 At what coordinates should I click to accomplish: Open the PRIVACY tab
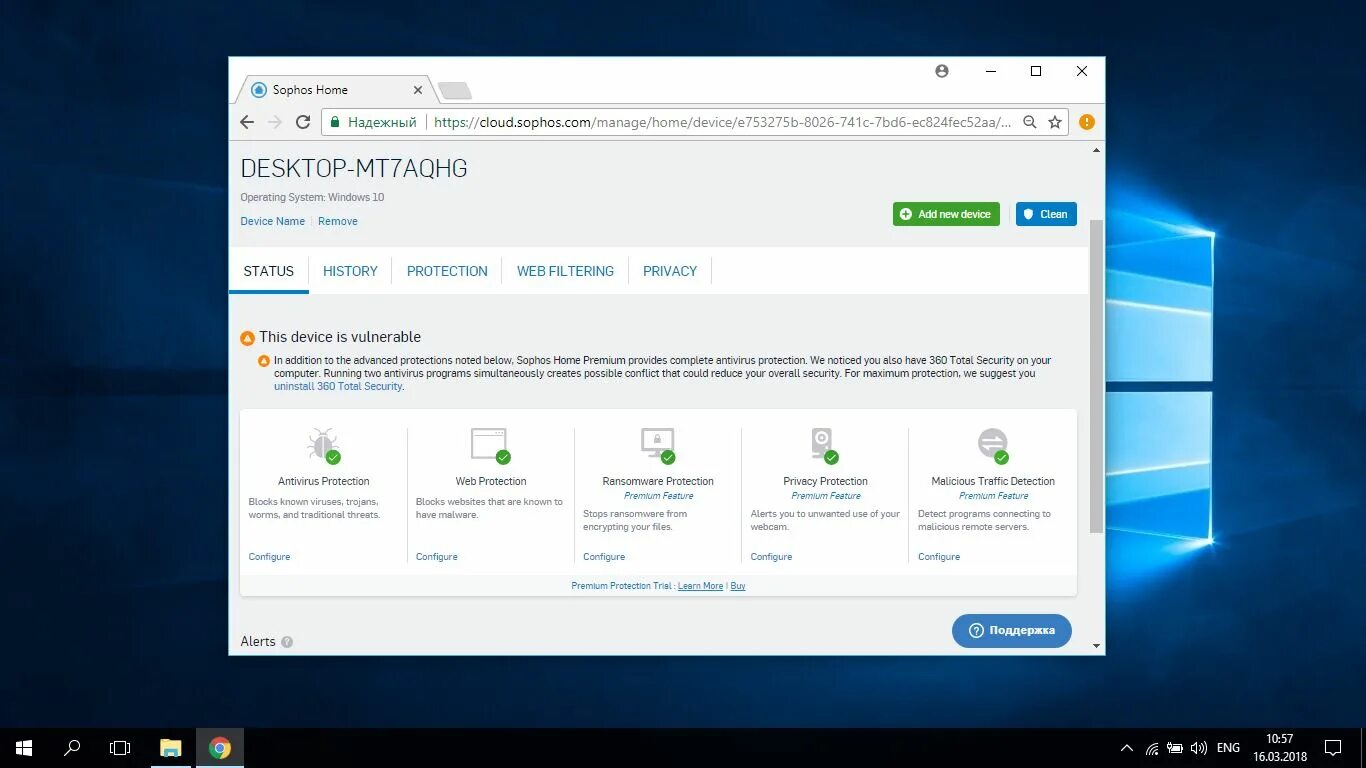pos(670,271)
